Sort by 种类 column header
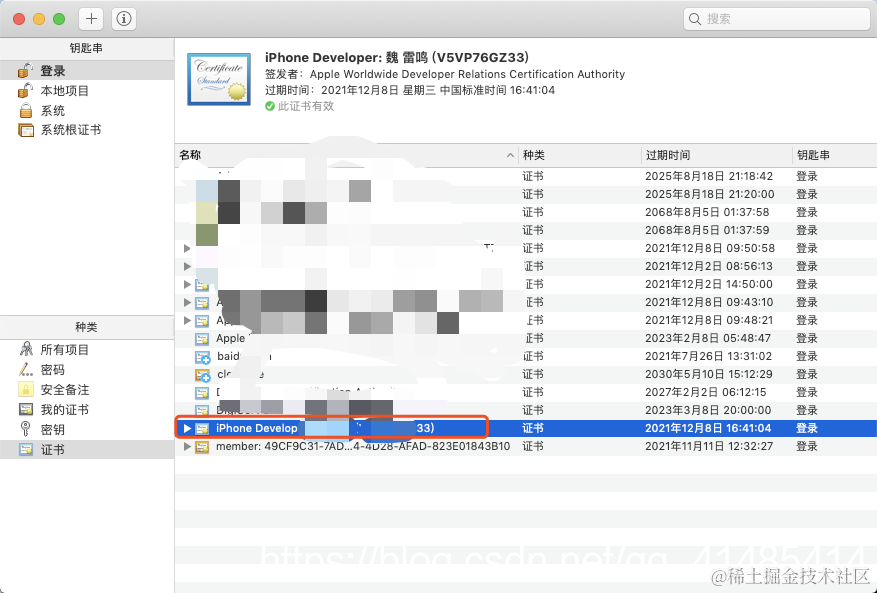The image size is (877, 593). click(x=579, y=155)
